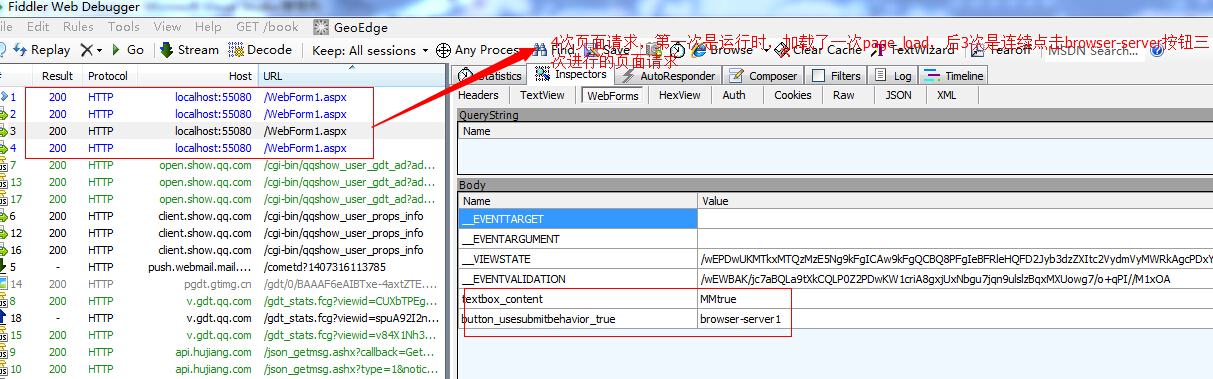Toggle Decode mode in toolbar
Image resolution: width=1213 pixels, height=379 pixels.
click(261, 49)
